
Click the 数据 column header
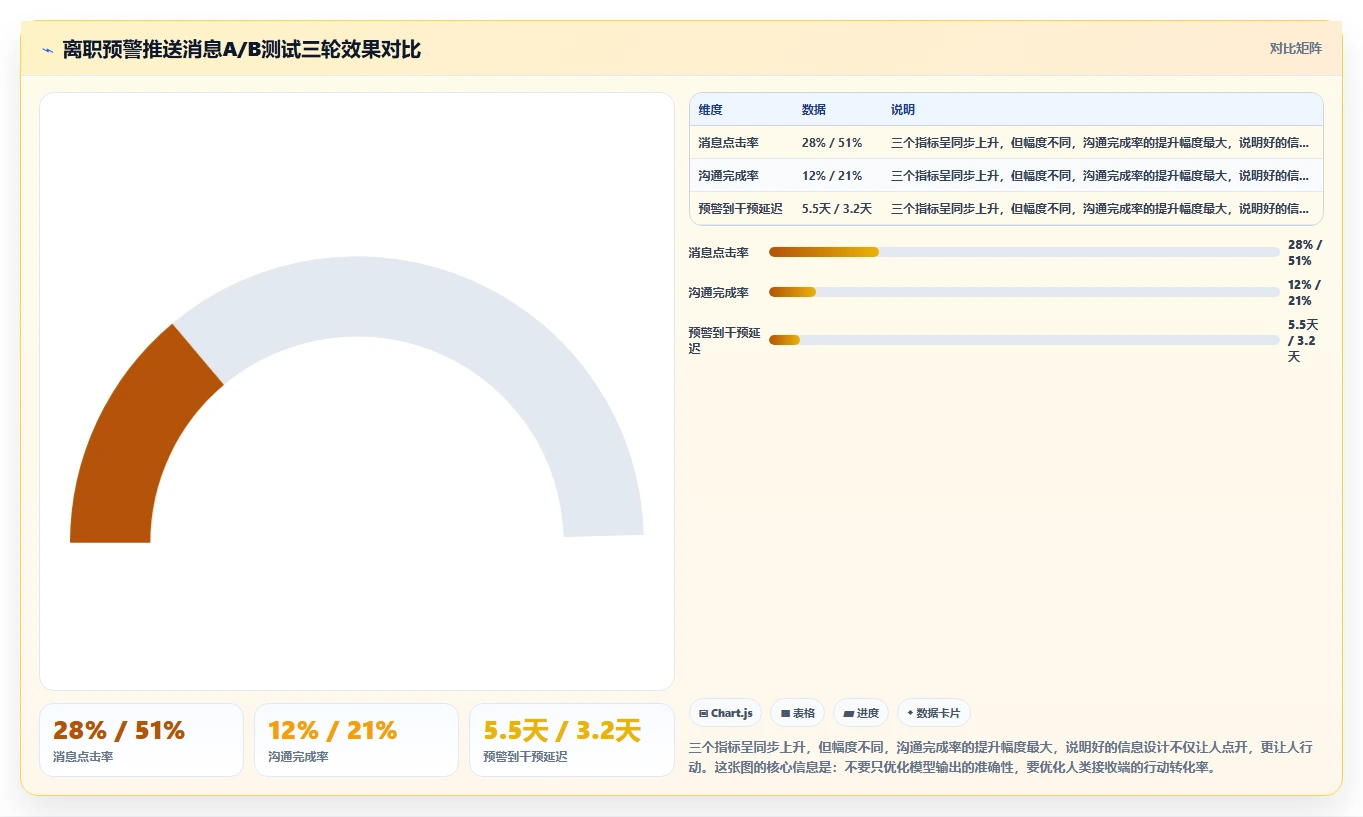coord(838,110)
